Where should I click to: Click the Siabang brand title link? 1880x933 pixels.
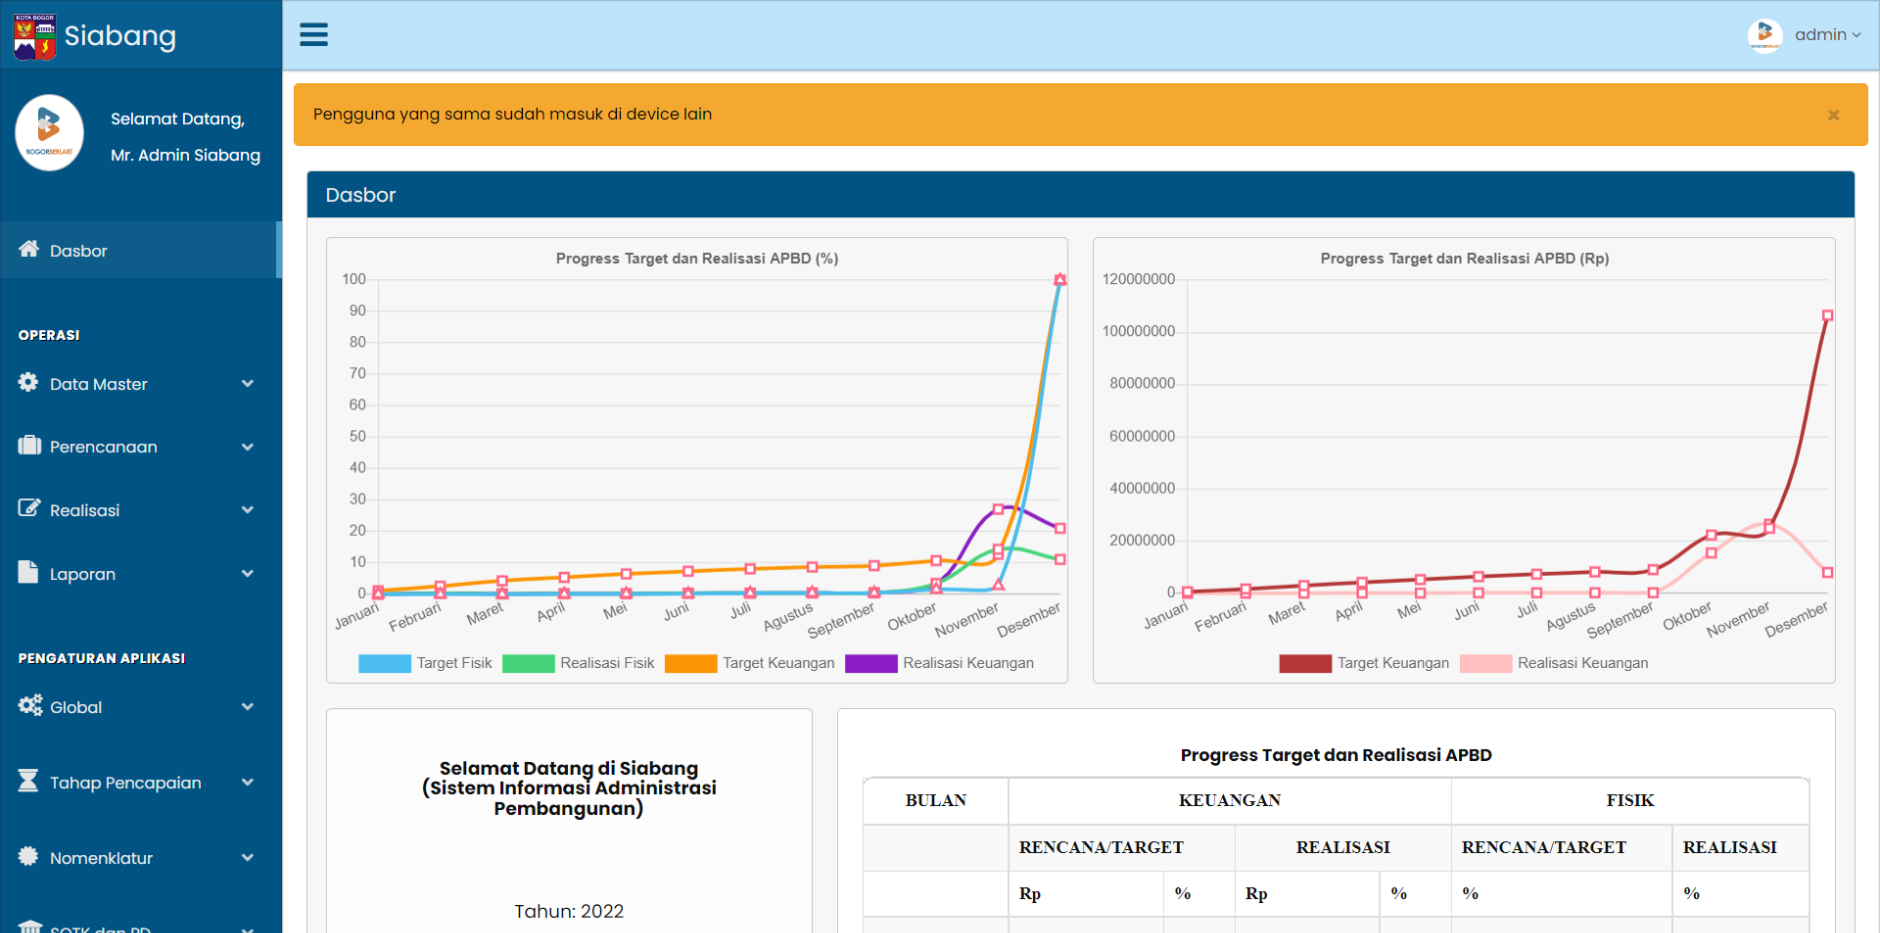120,36
